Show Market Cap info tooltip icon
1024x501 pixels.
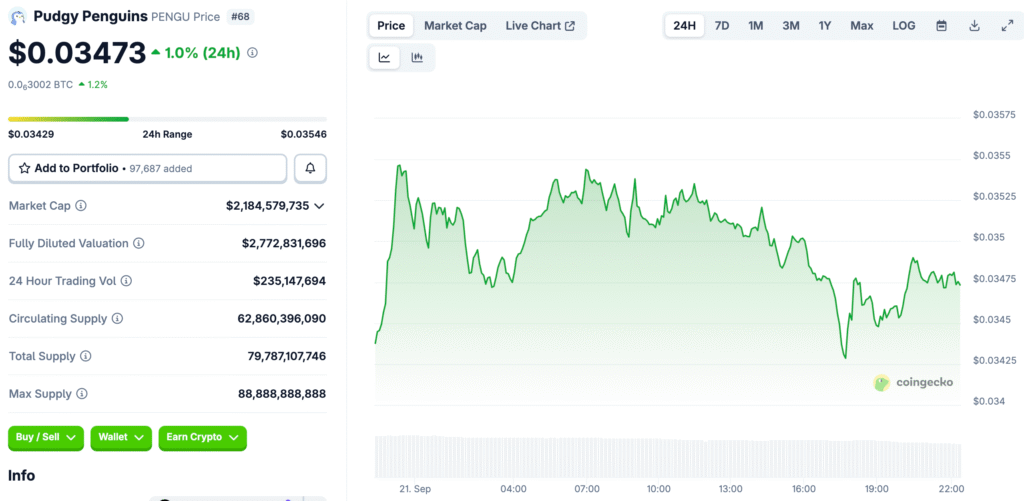tap(81, 206)
